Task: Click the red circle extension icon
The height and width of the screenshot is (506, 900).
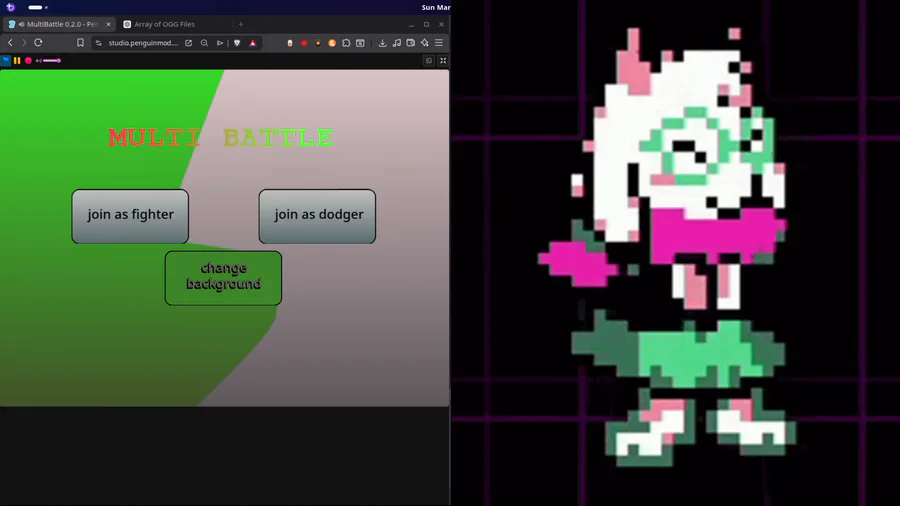Action: point(304,43)
